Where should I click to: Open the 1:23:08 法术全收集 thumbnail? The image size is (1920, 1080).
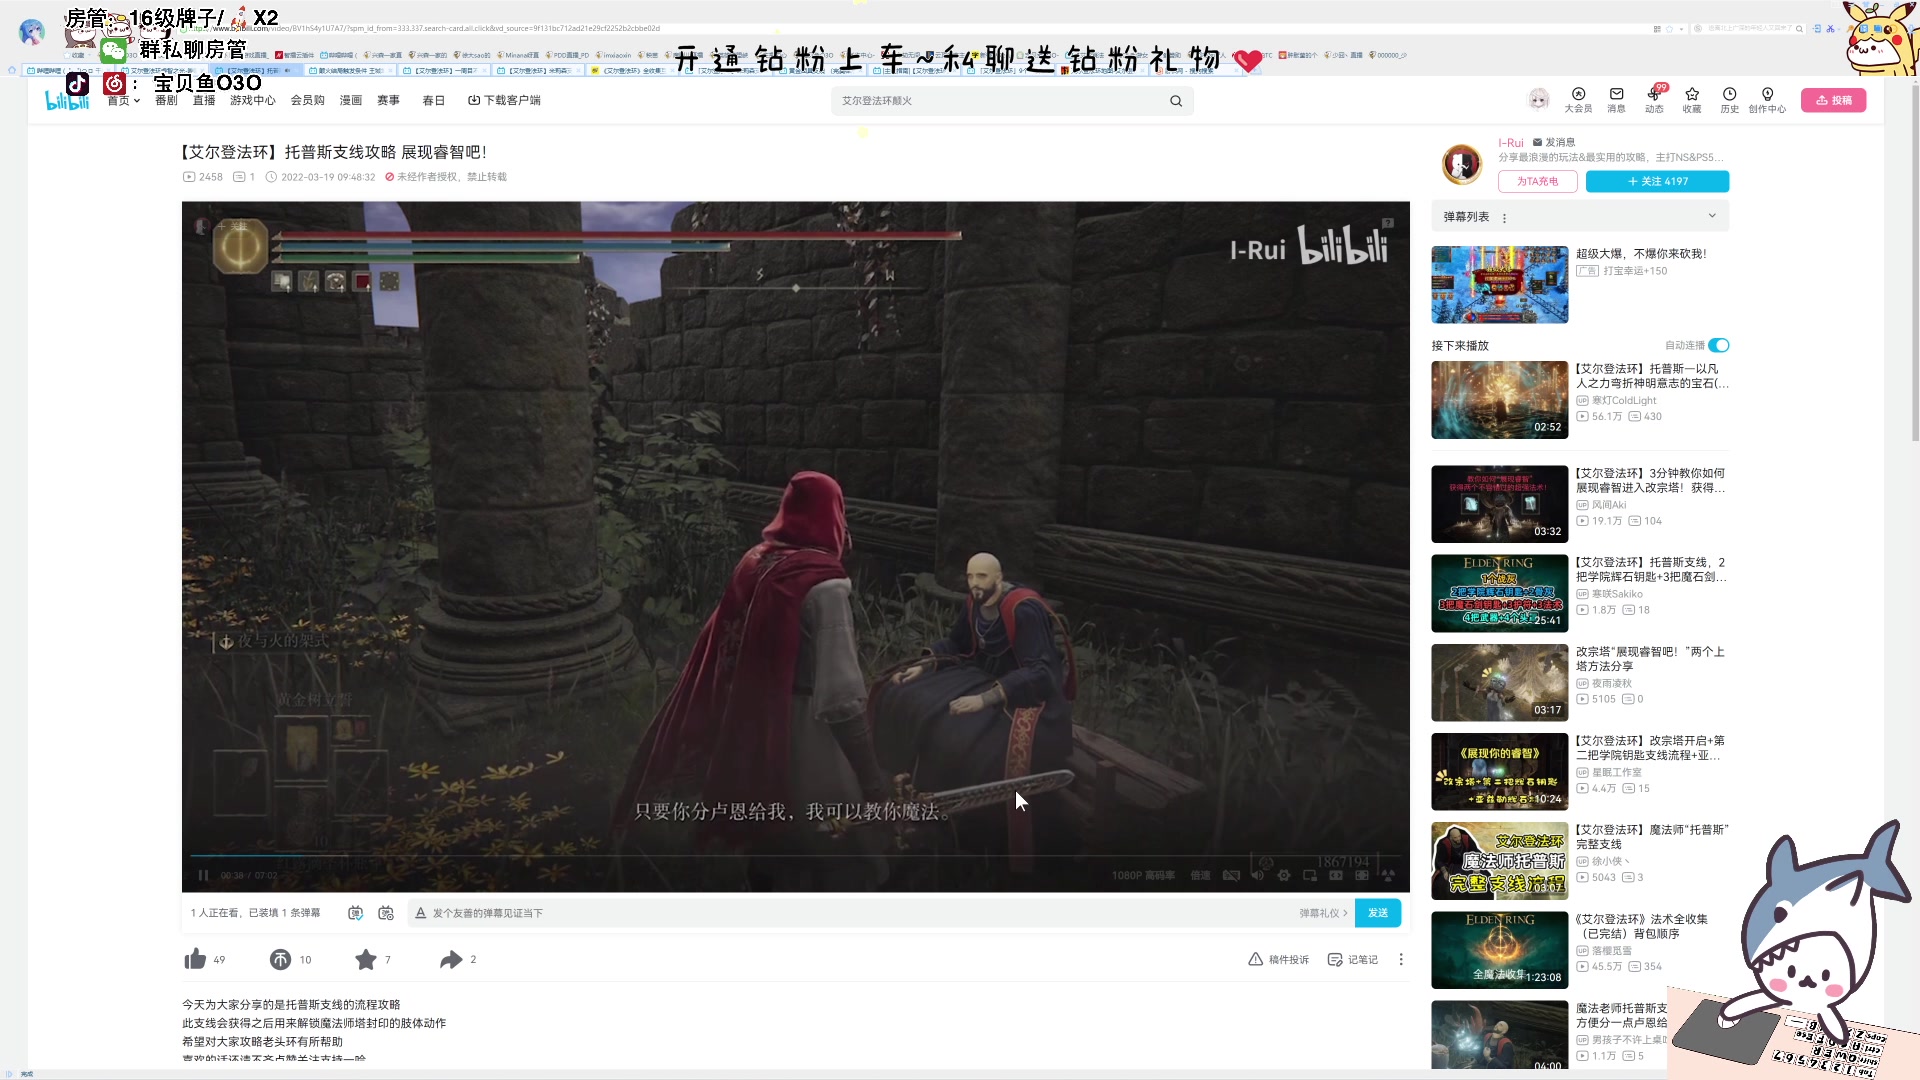pyautogui.click(x=1499, y=950)
